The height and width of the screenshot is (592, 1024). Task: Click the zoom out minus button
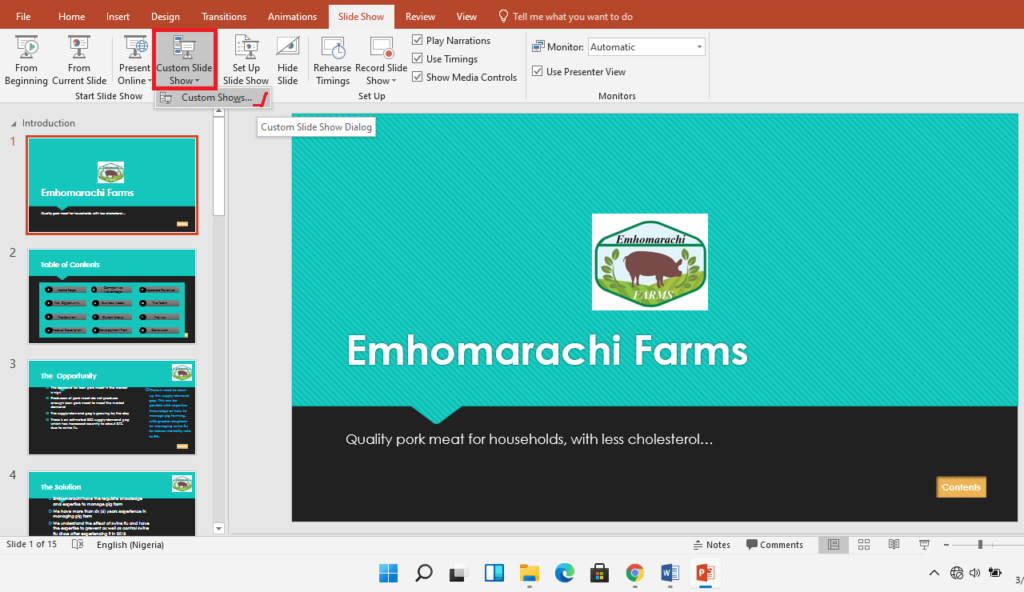(x=946, y=544)
